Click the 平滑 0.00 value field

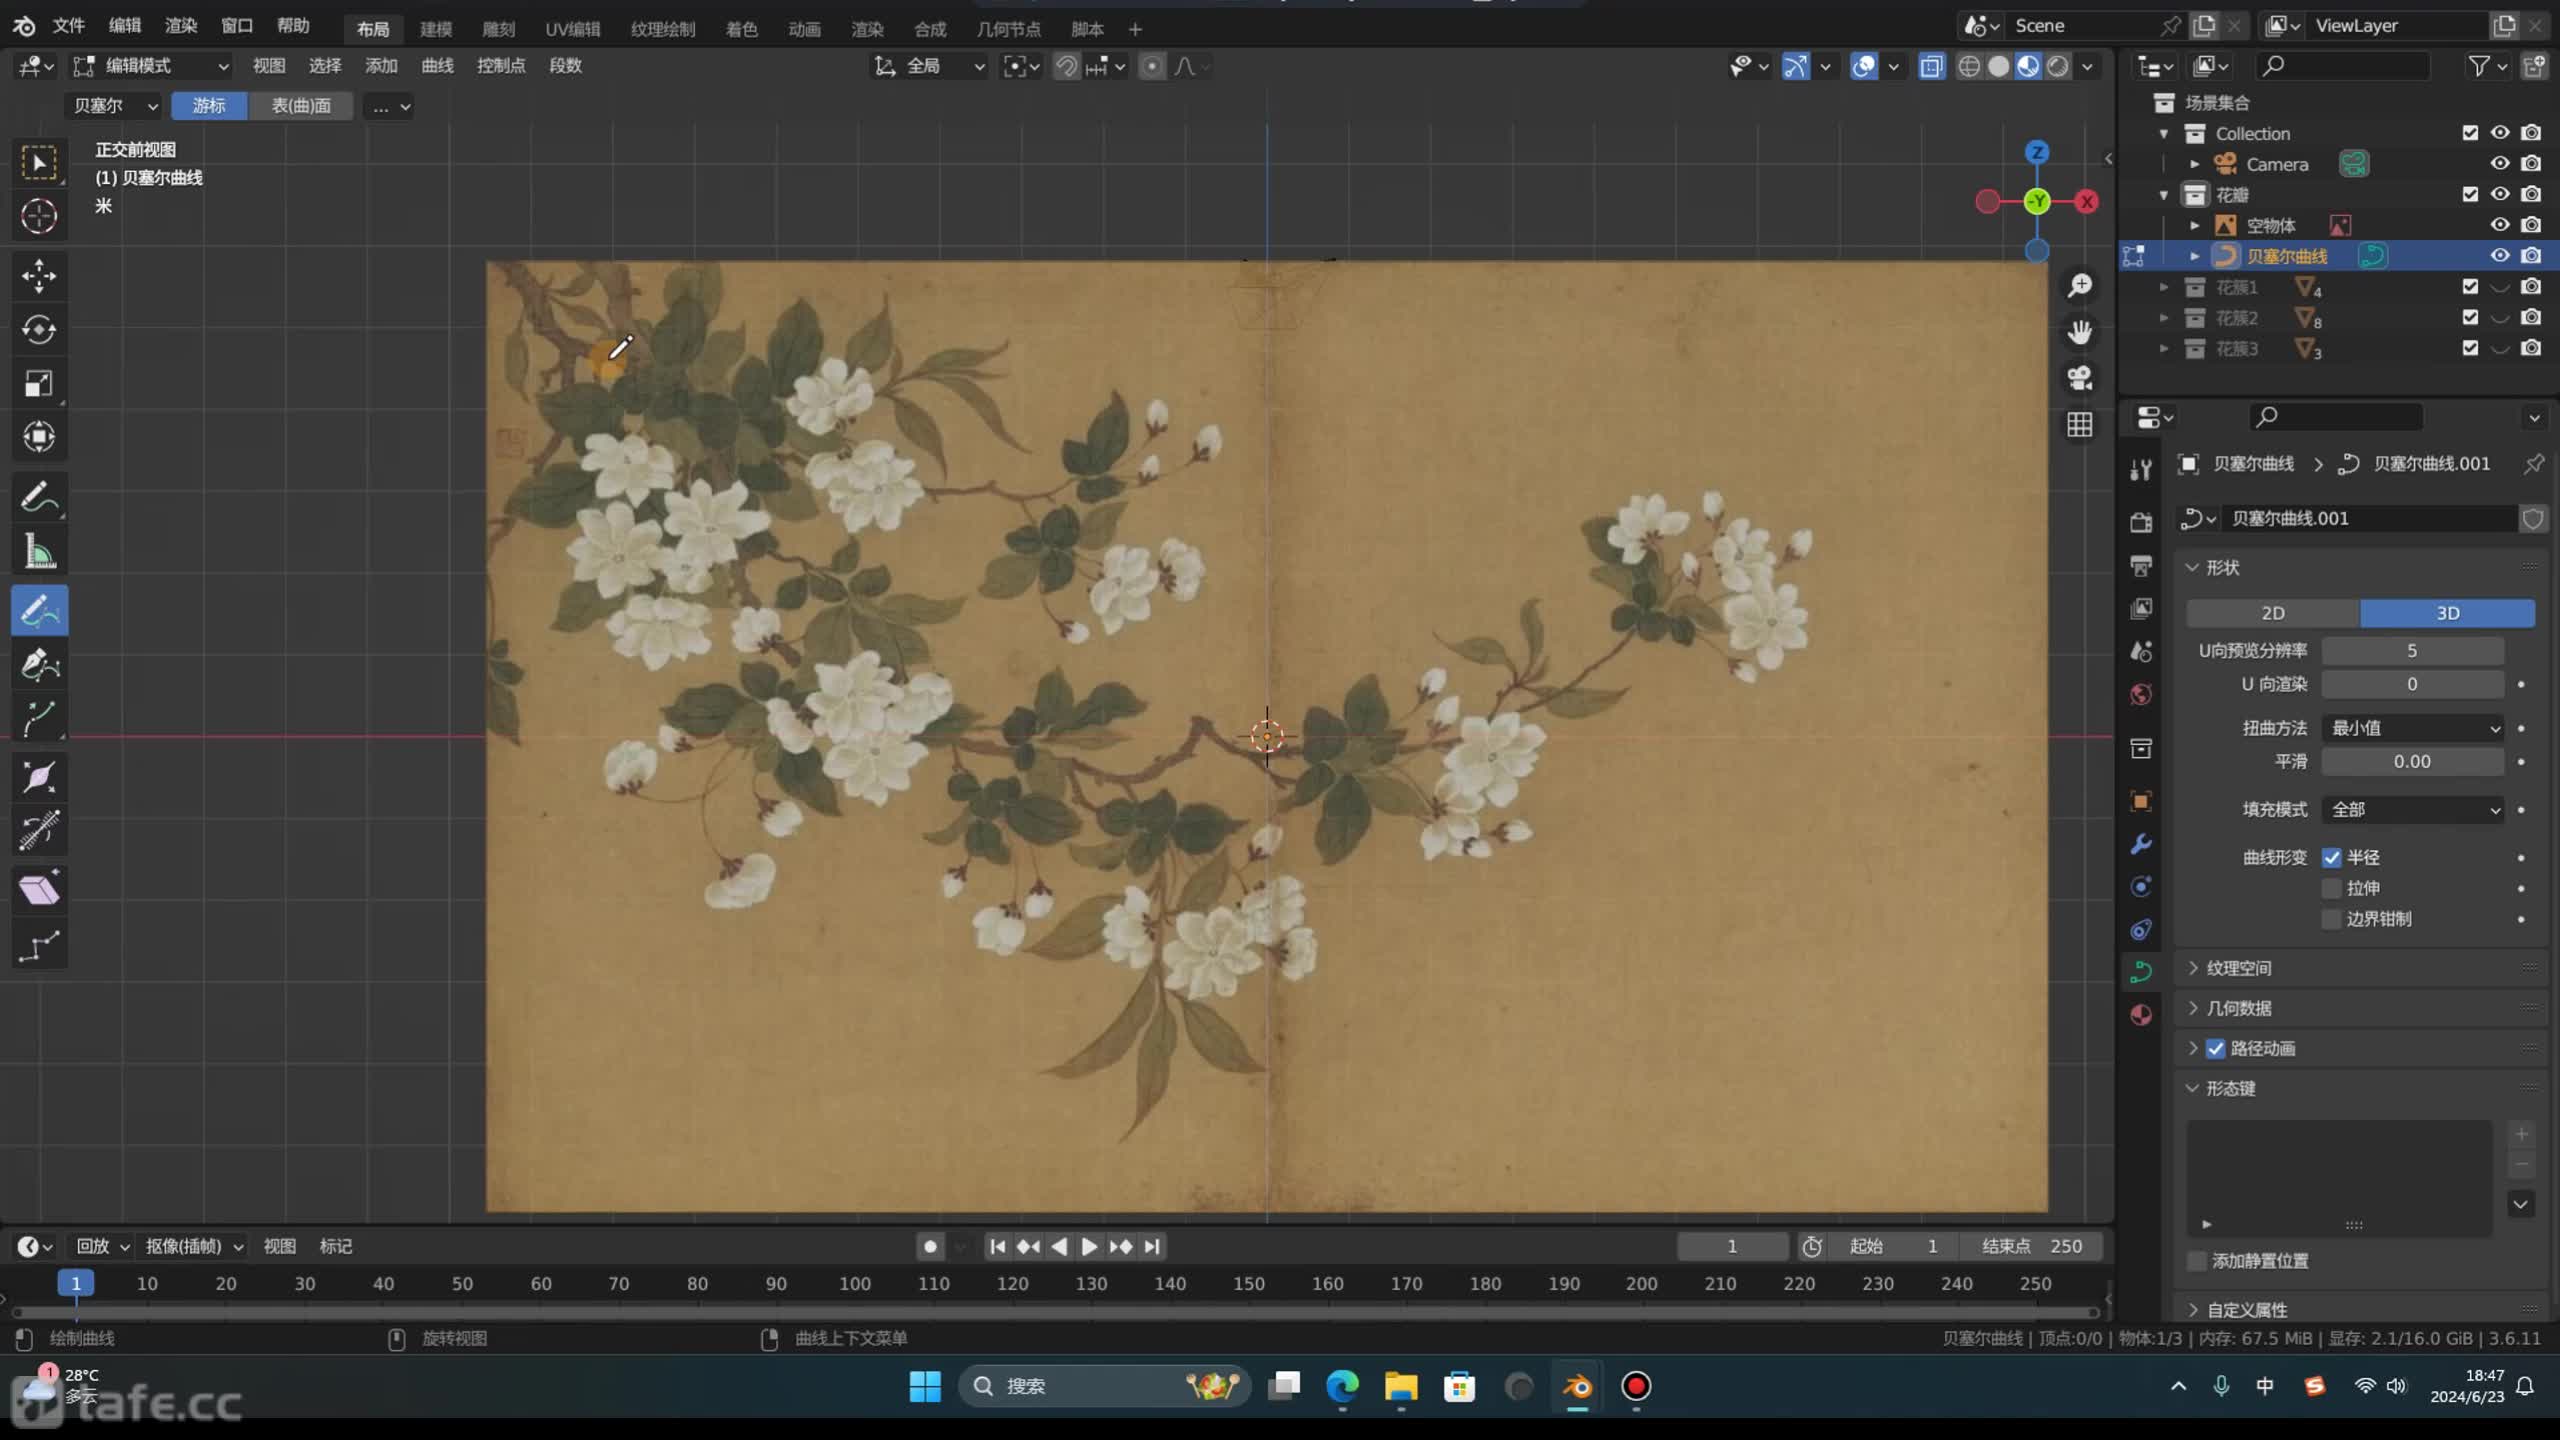point(2412,762)
